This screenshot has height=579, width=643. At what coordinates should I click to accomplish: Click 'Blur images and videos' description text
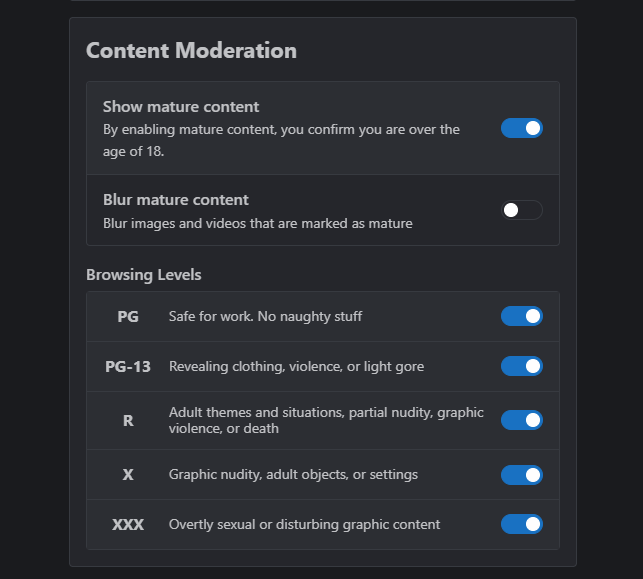pos(258,223)
